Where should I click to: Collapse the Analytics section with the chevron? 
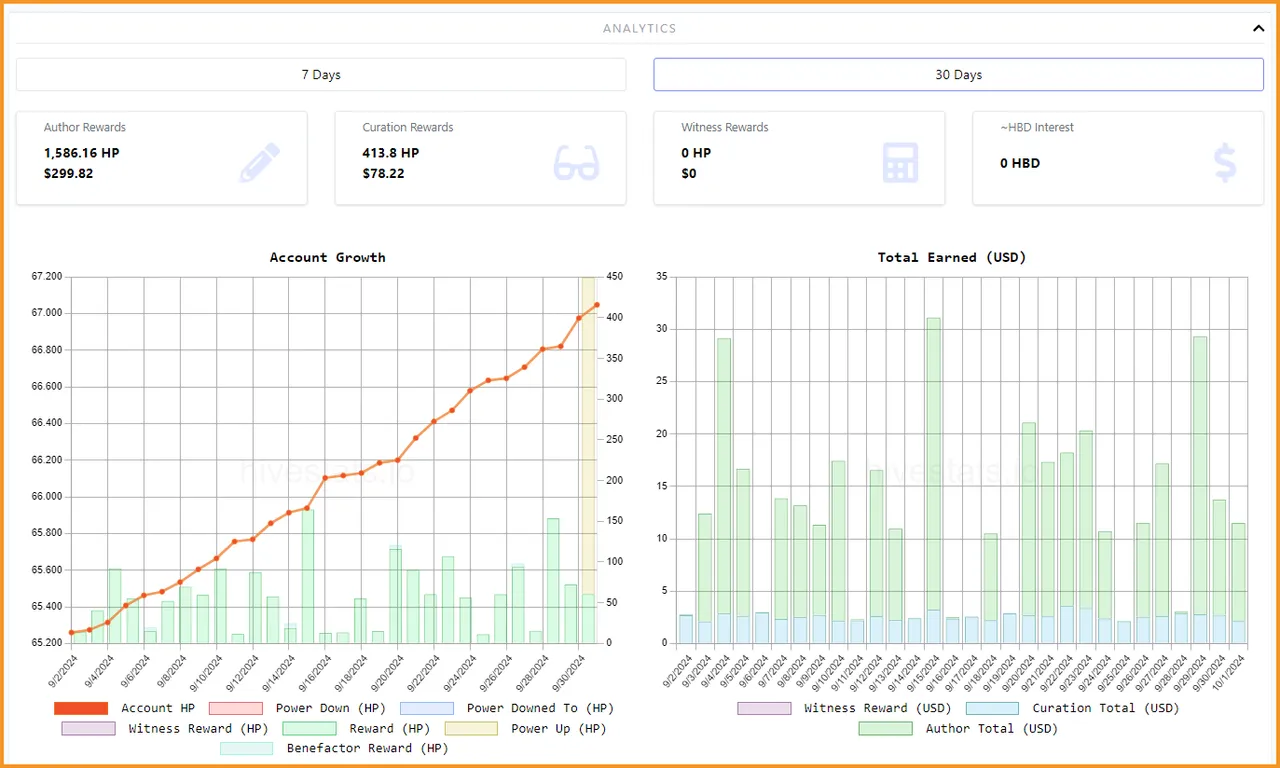[1258, 29]
